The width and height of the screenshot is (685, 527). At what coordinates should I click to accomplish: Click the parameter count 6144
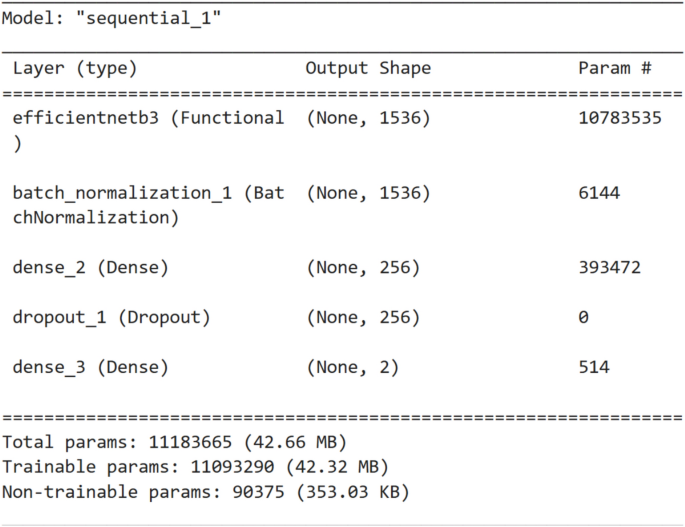click(x=599, y=193)
